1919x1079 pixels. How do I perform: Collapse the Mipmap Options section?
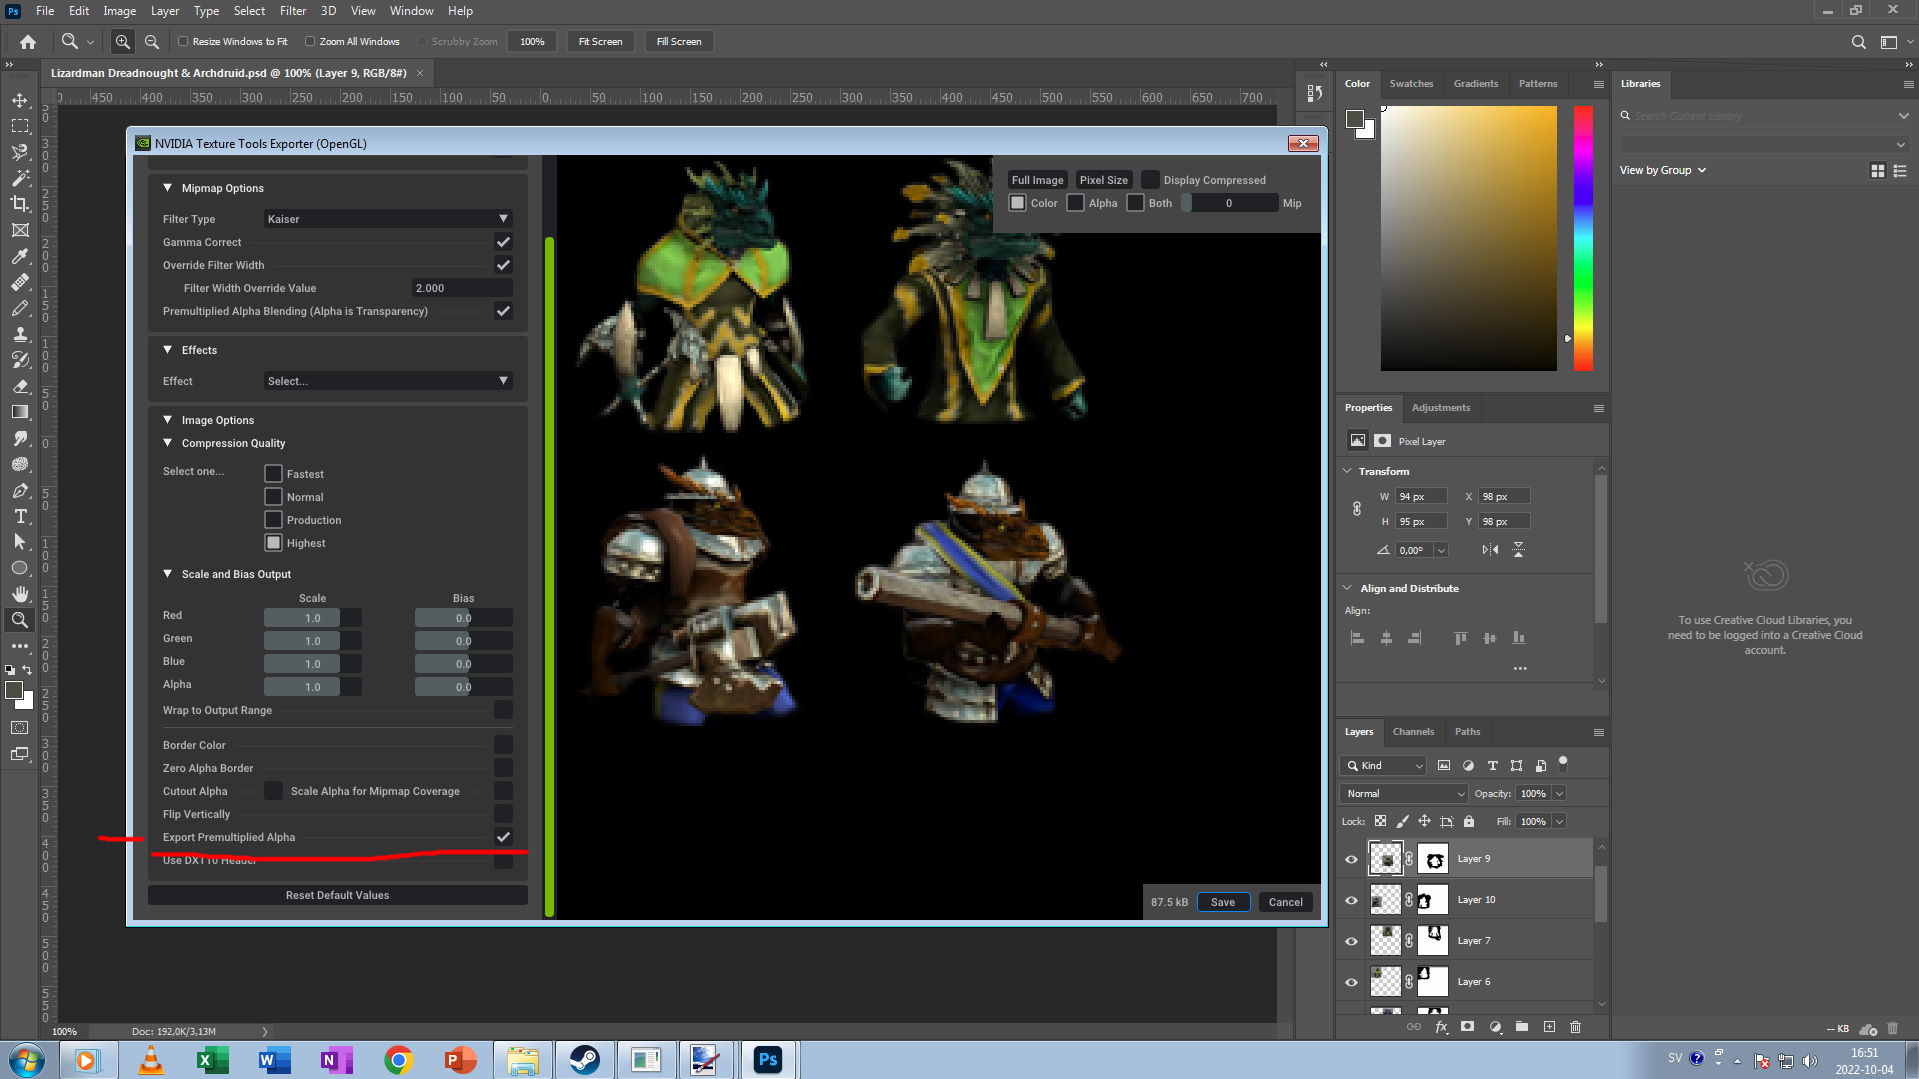(168, 188)
